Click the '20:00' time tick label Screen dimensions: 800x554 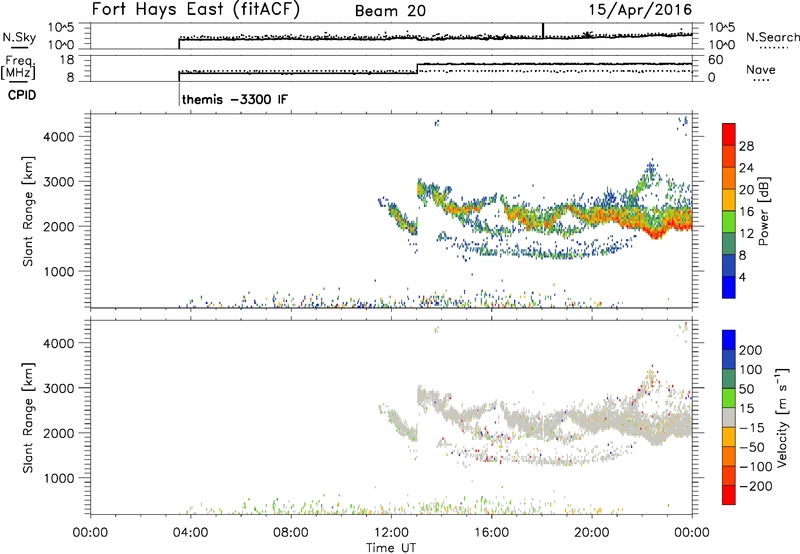click(591, 533)
